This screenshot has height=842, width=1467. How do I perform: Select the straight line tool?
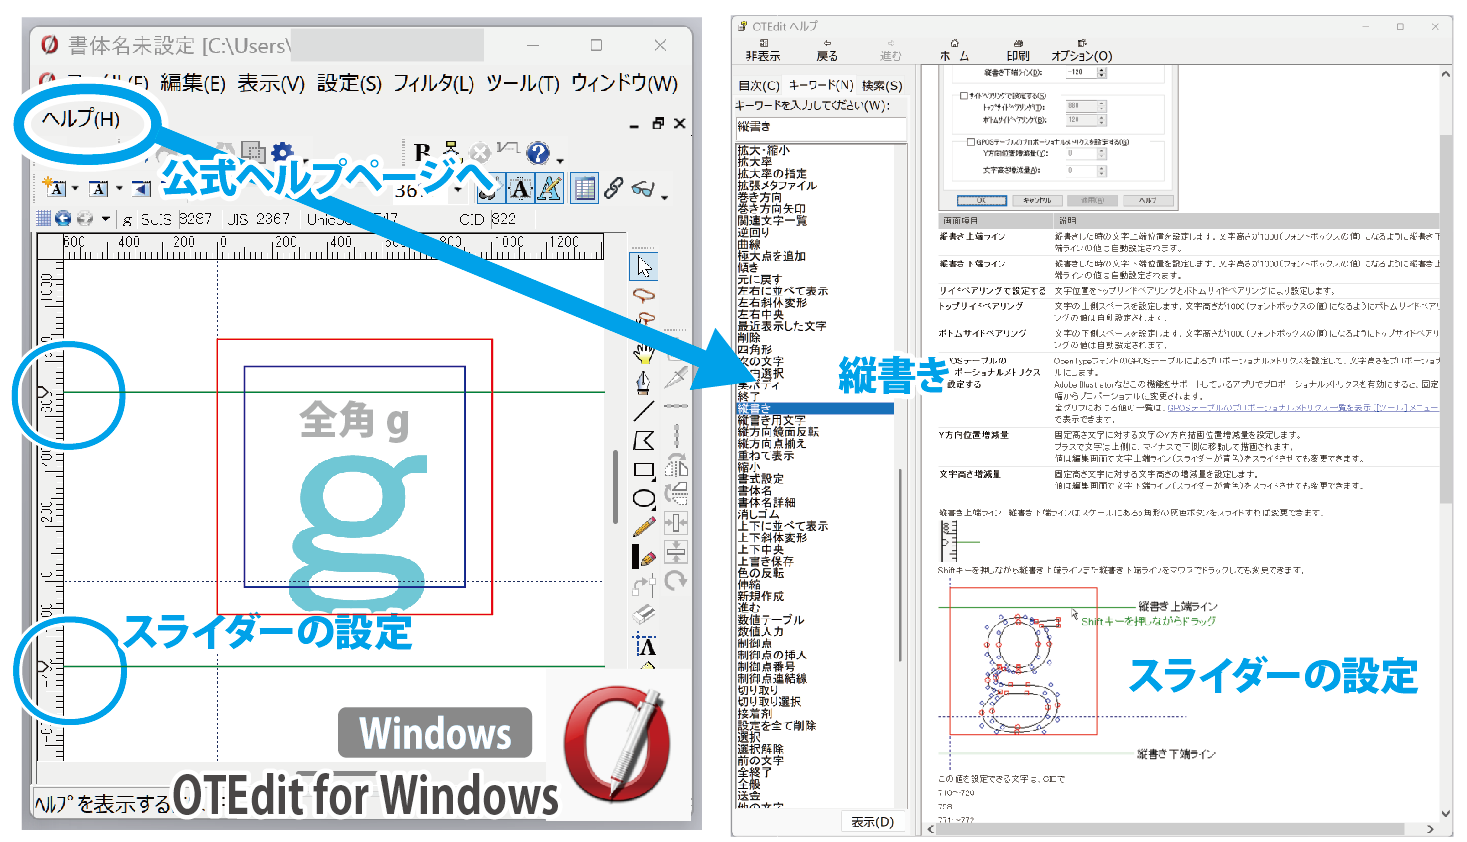(x=643, y=410)
